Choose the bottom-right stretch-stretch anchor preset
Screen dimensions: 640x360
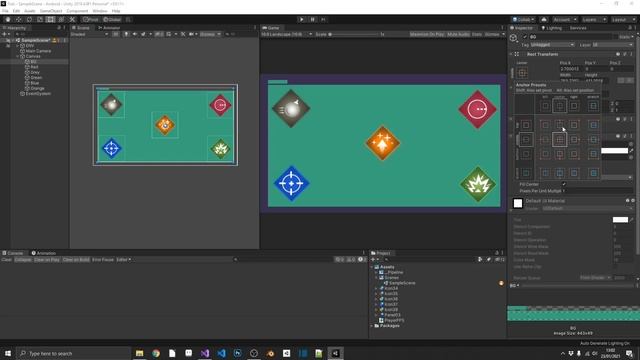pyautogui.click(x=593, y=173)
